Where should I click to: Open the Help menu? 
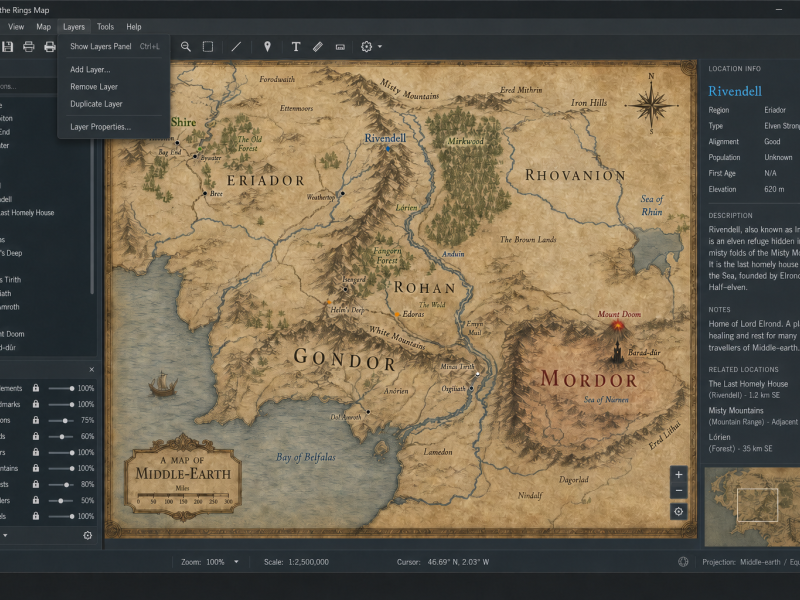tap(134, 27)
